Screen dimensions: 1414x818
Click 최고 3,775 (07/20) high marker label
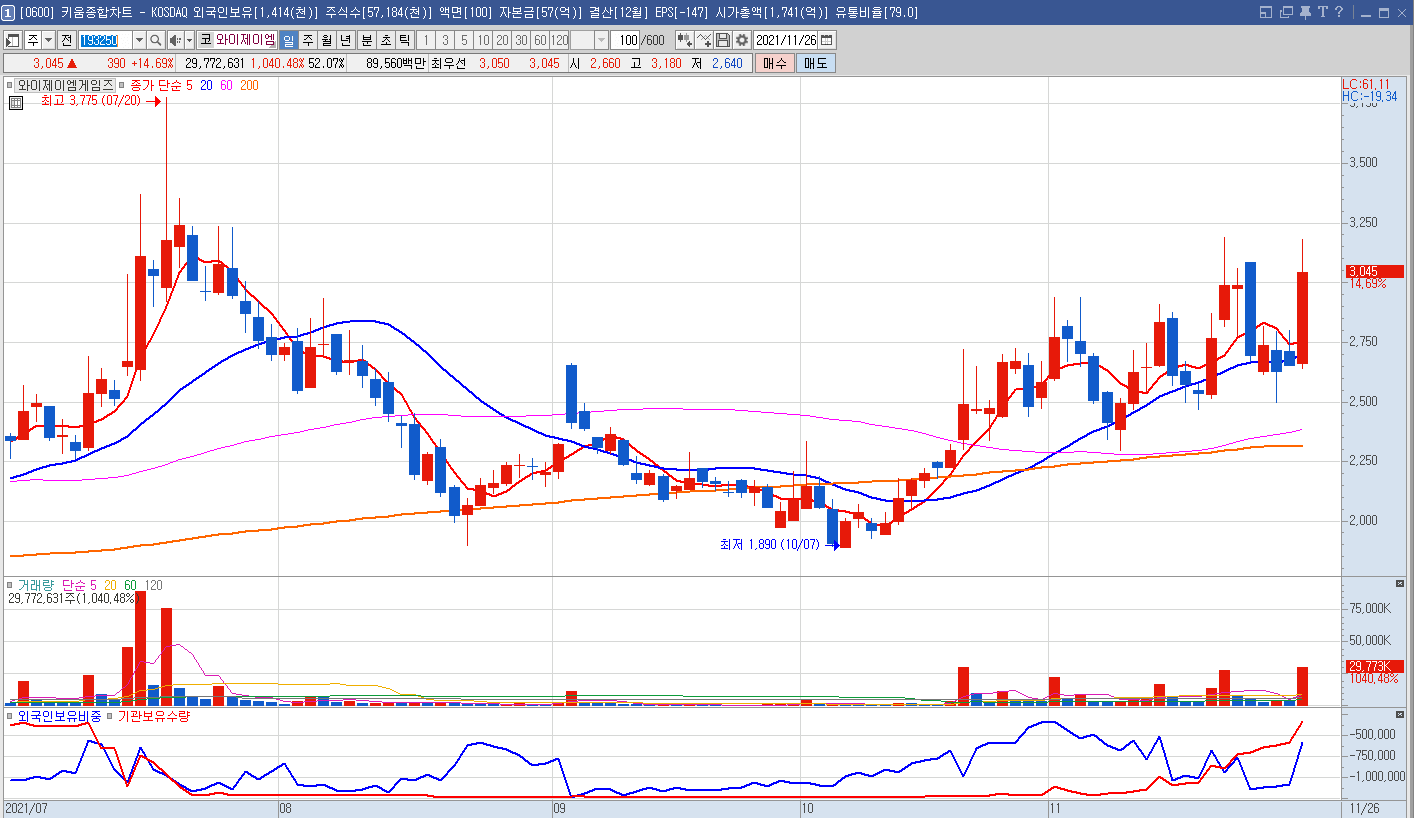(x=91, y=101)
